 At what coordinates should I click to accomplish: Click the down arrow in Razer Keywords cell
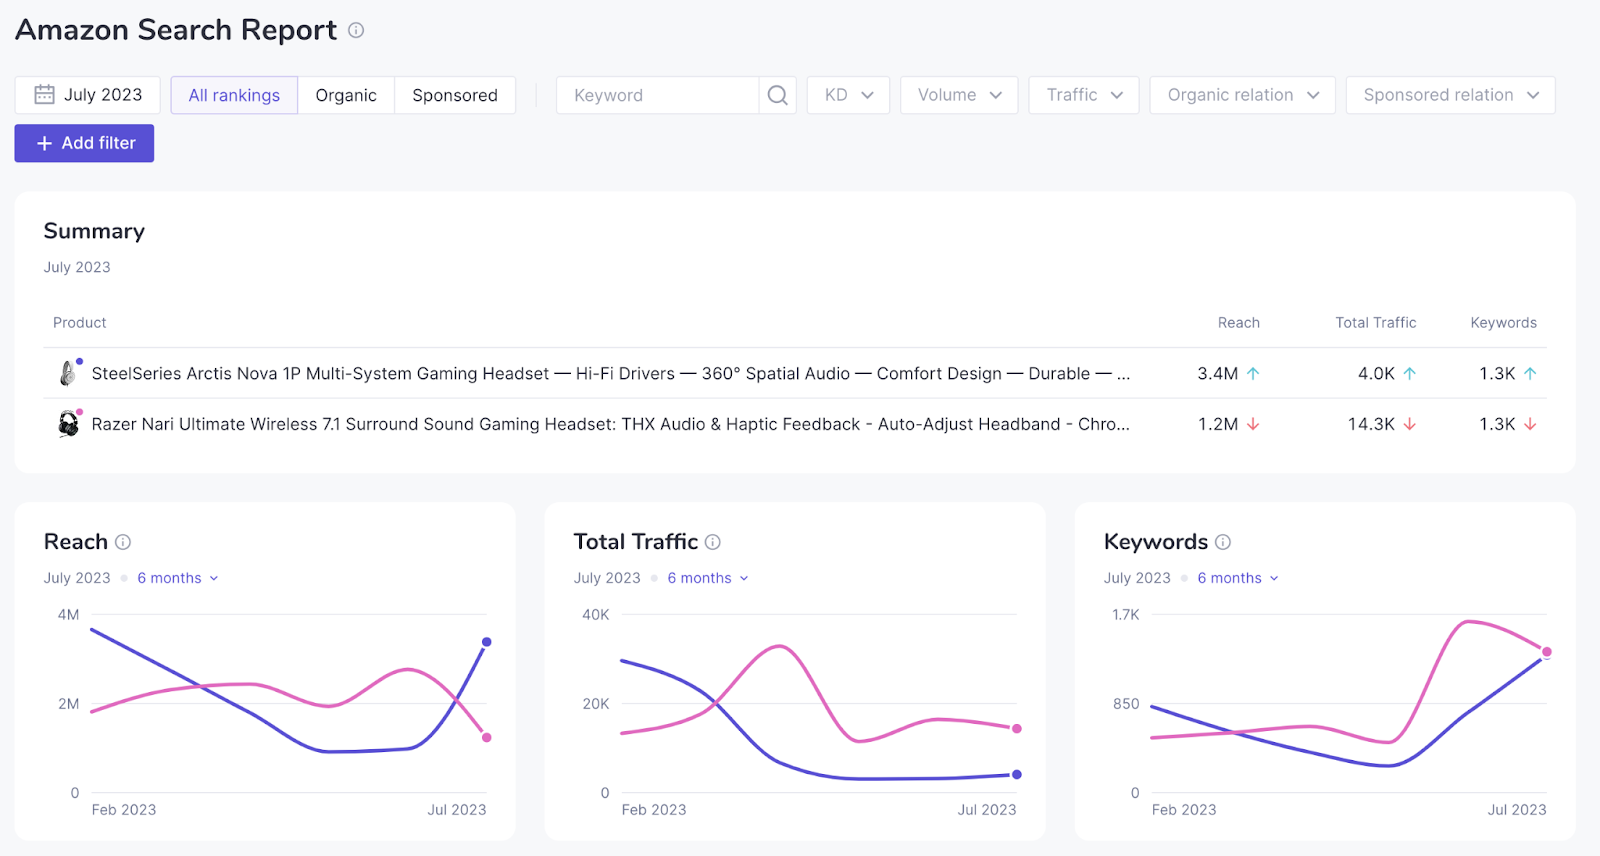click(1530, 424)
